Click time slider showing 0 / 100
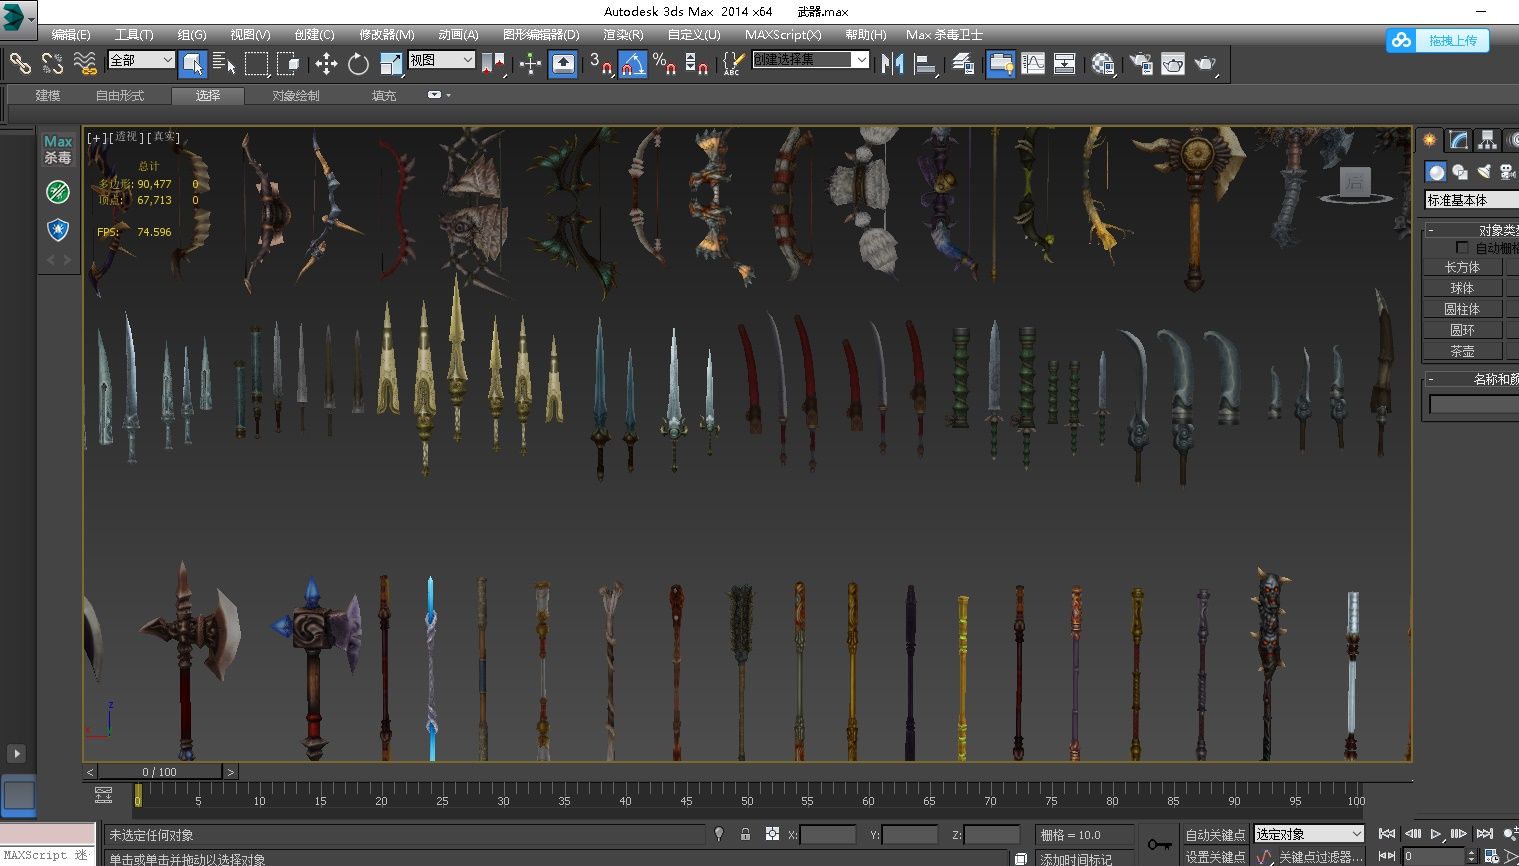 coord(160,772)
